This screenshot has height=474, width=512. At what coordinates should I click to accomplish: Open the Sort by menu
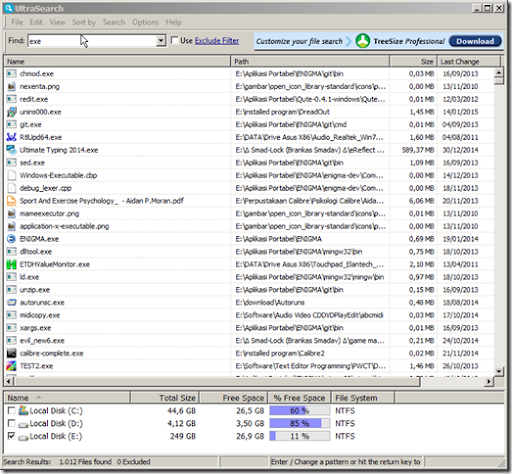[84, 22]
